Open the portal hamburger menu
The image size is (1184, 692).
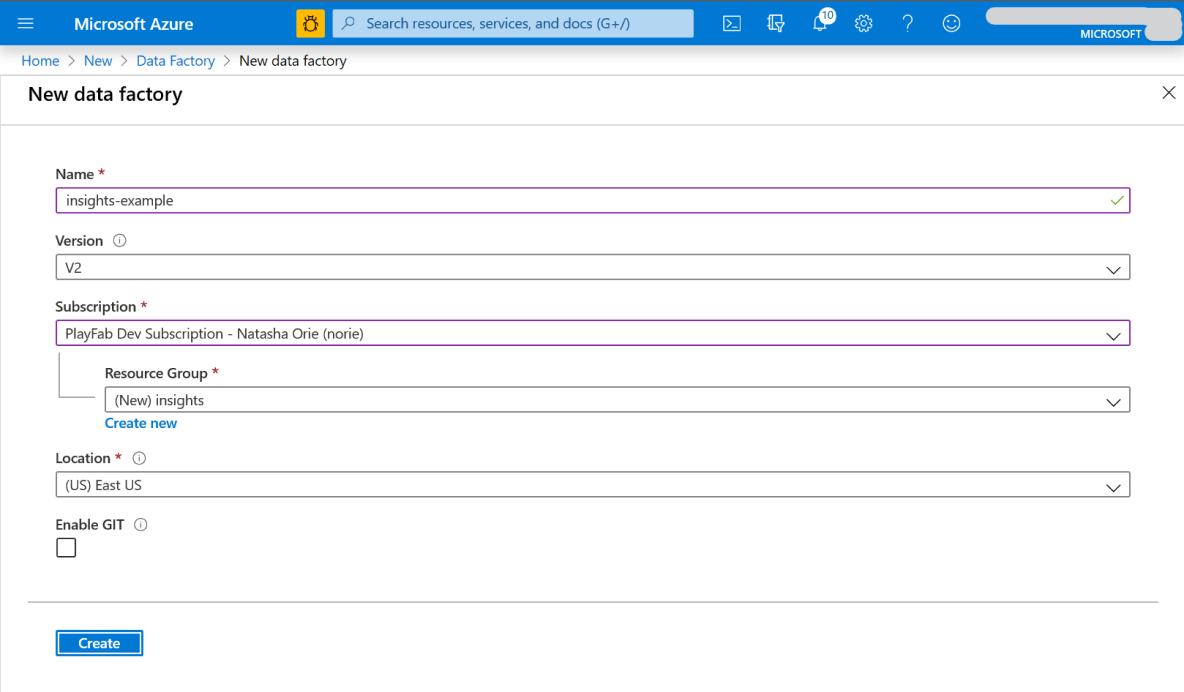coord(26,23)
